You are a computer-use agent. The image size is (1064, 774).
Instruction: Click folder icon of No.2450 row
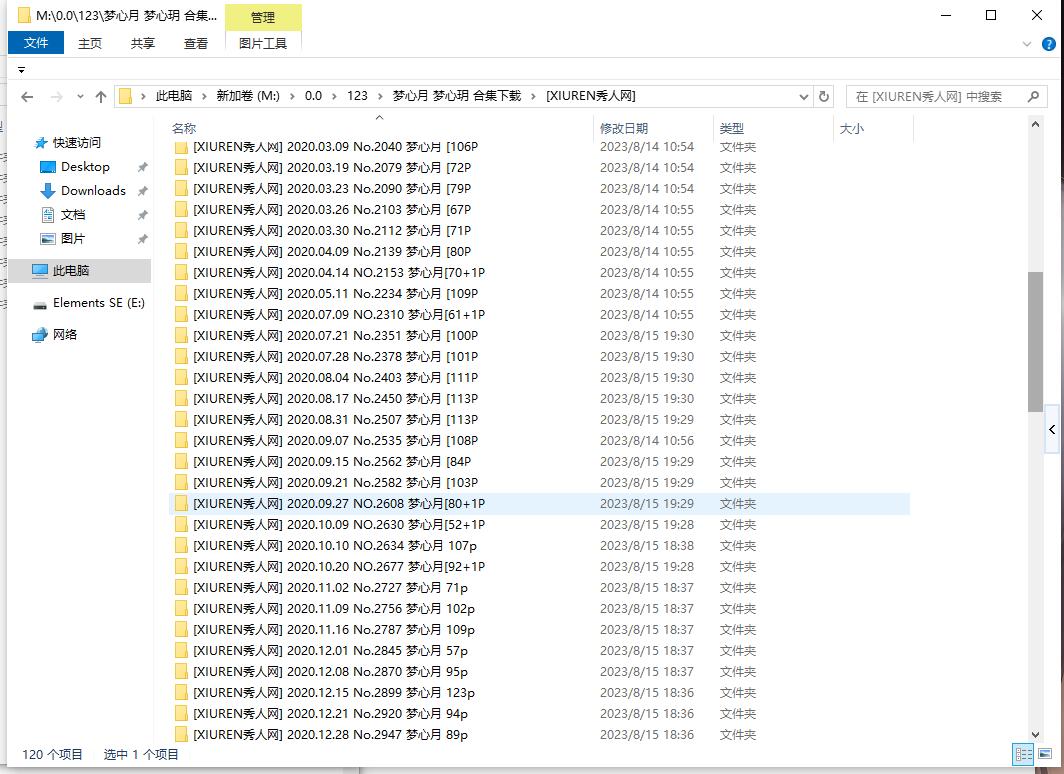click(181, 399)
